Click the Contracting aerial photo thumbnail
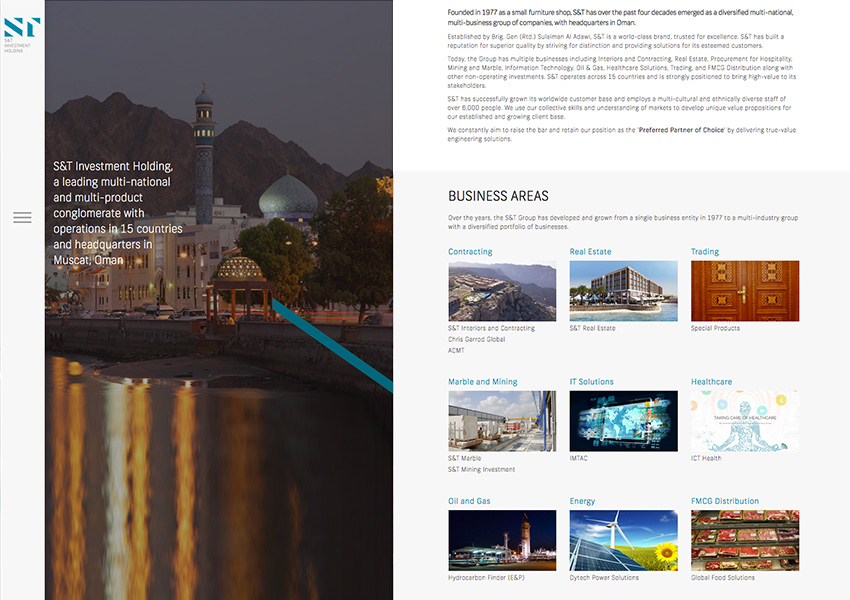The height and width of the screenshot is (600, 850). [x=502, y=291]
